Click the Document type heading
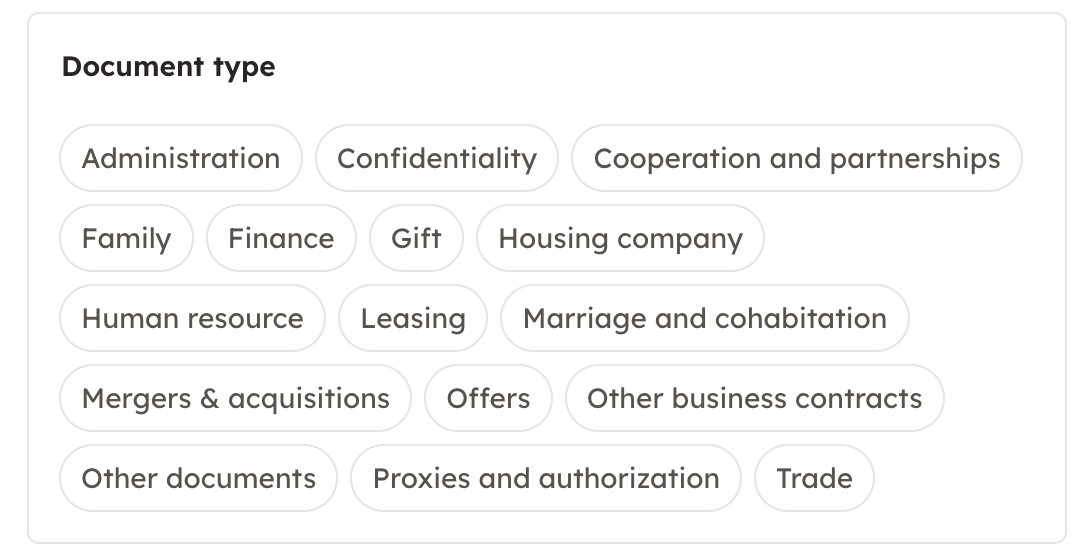The width and height of the screenshot is (1092, 558). pos(168,67)
